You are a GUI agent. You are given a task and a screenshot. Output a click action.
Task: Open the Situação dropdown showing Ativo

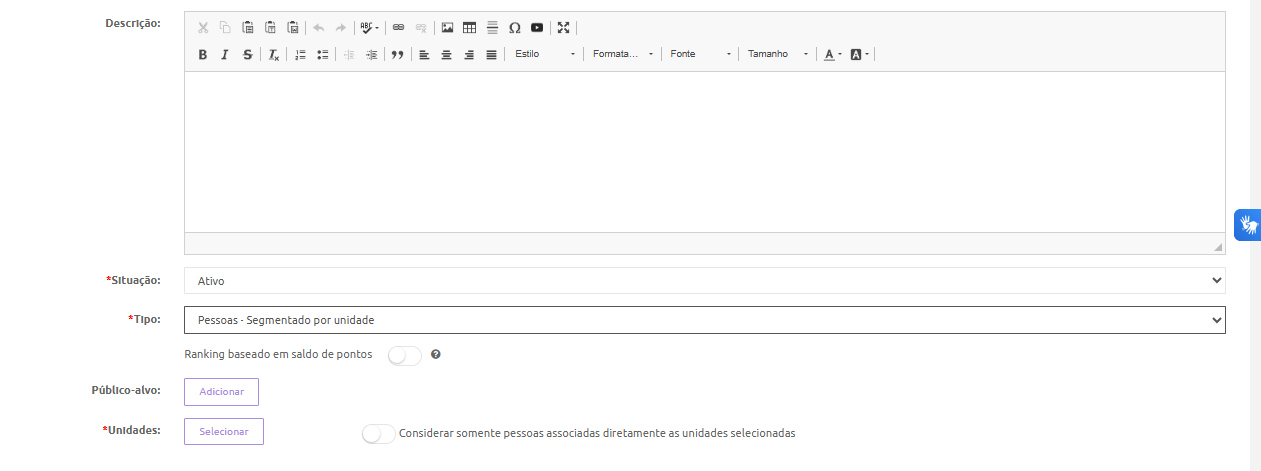tap(704, 281)
